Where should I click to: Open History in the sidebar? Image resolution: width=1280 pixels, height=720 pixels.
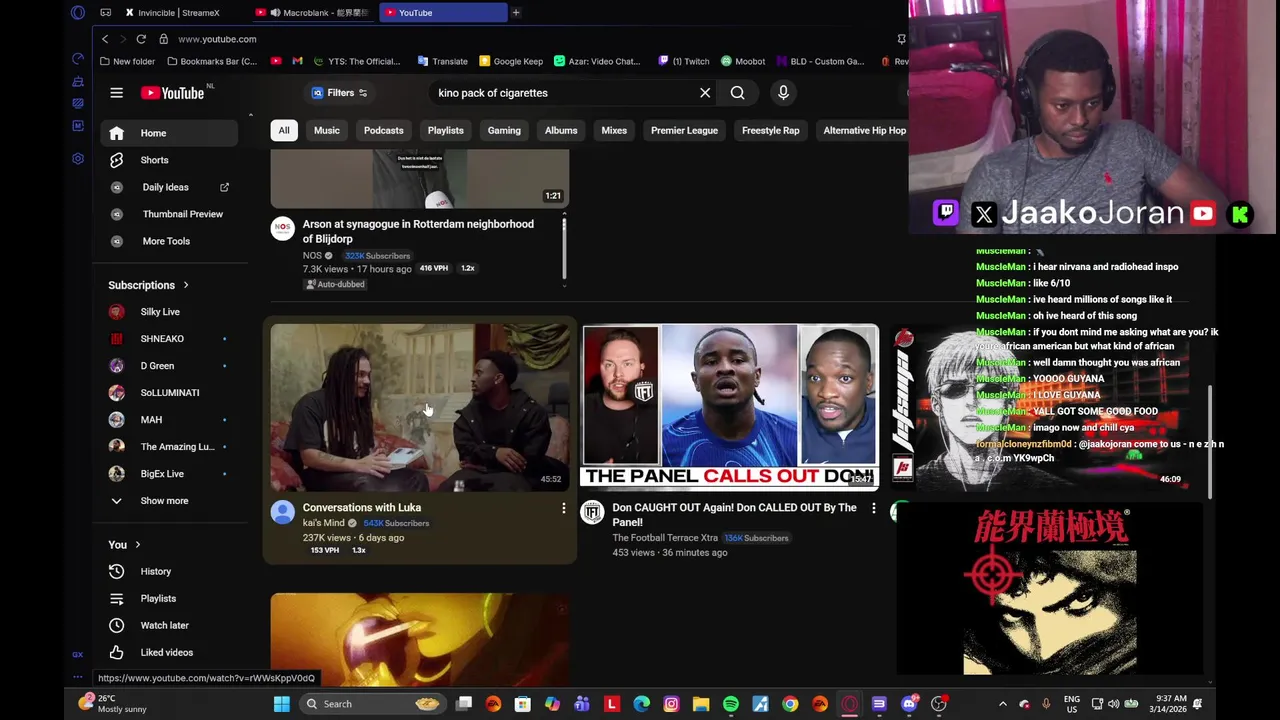pyautogui.click(x=169, y=571)
